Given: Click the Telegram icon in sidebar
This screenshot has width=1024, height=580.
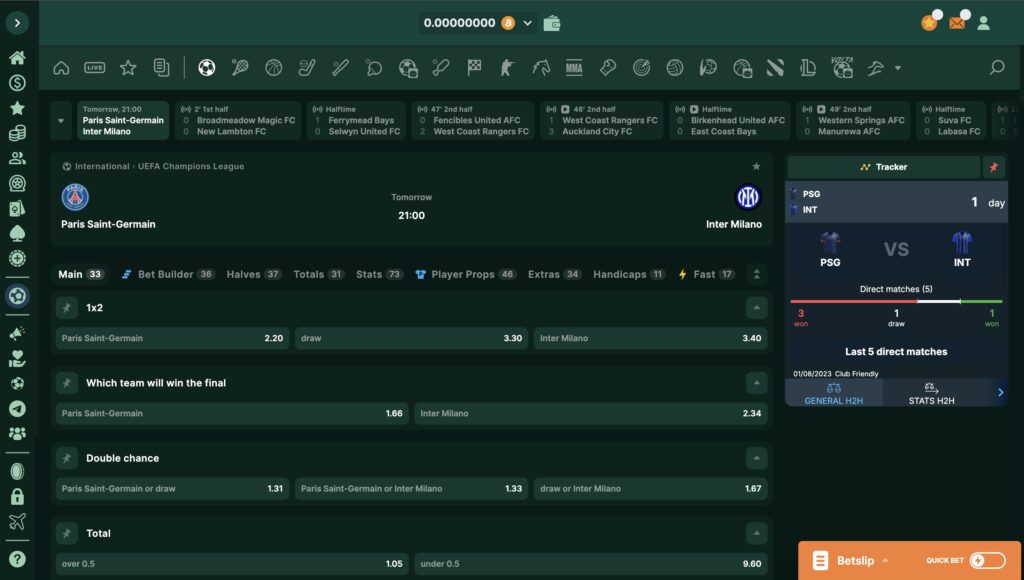Looking at the screenshot, I should [18, 408].
